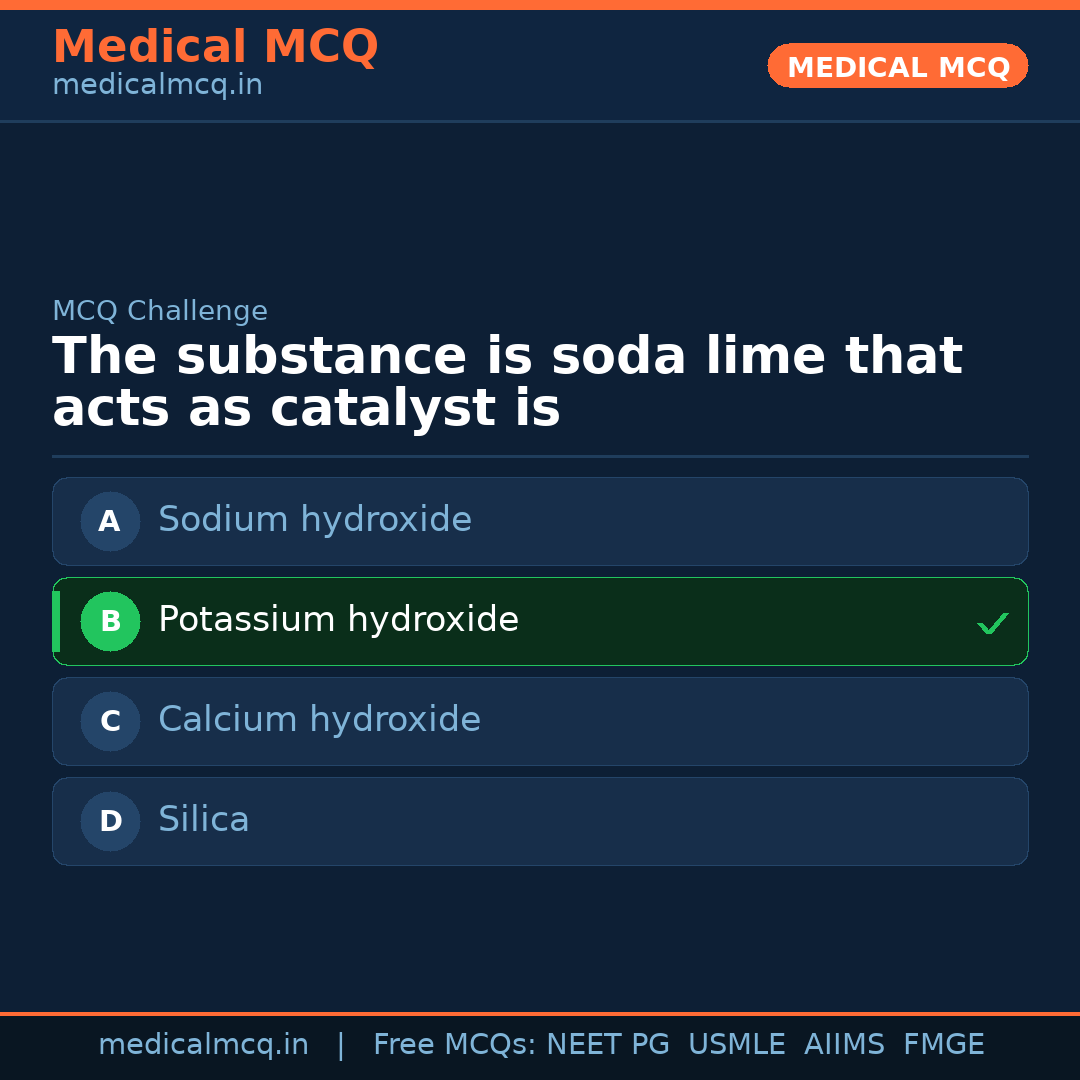Open medicalmcq.in link under the header title
This screenshot has width=1080, height=1080.
point(157,85)
